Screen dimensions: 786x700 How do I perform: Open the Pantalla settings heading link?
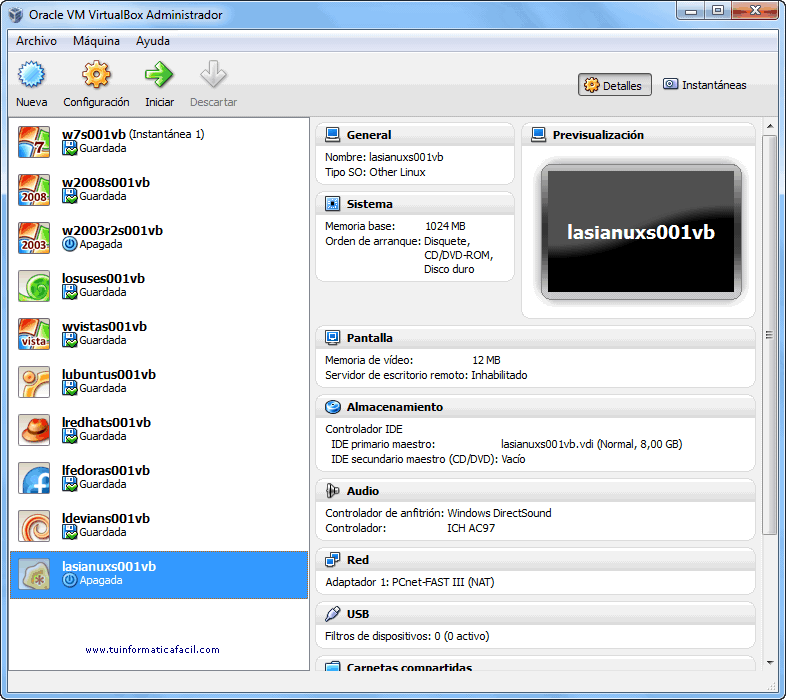point(369,338)
